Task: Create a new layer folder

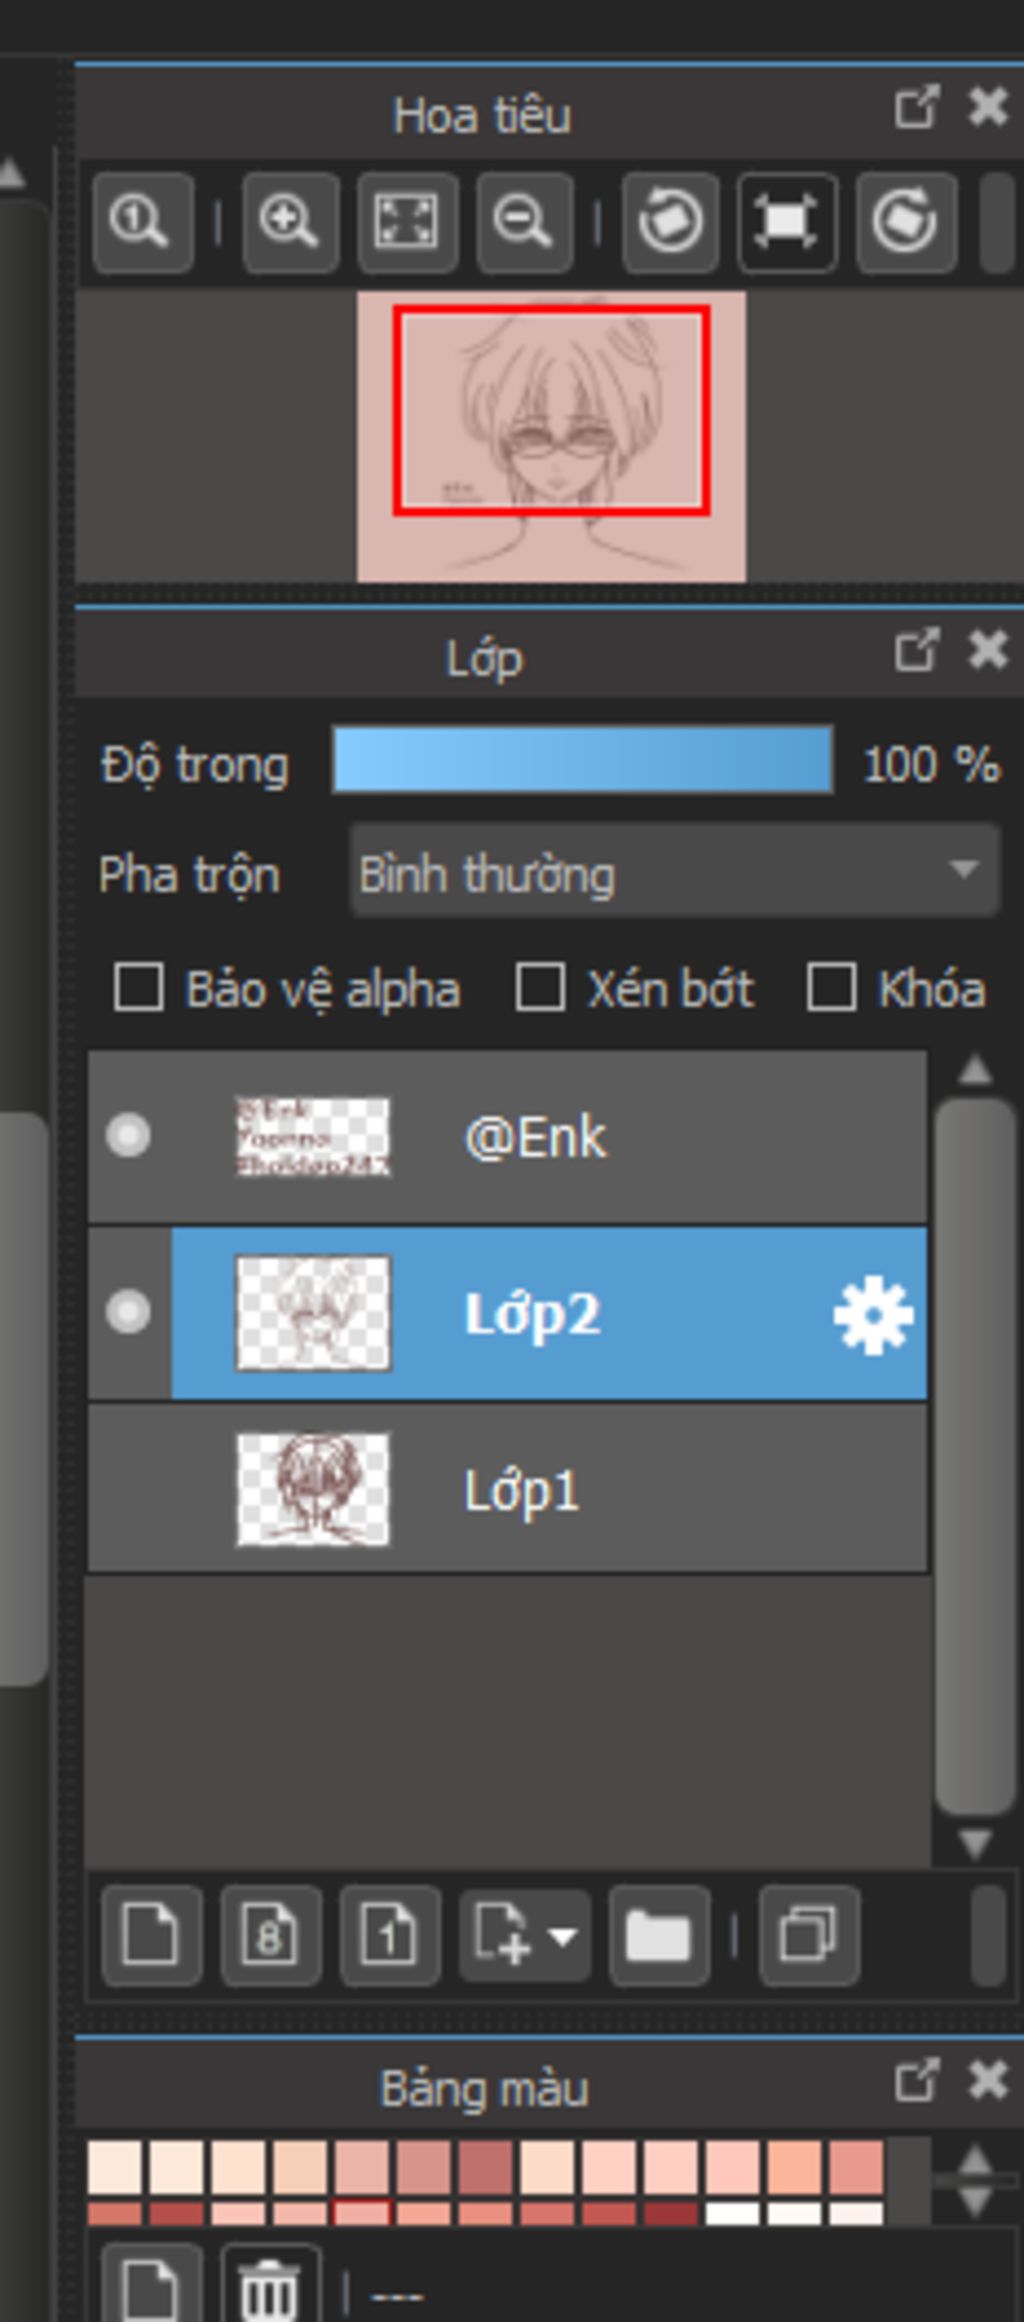Action: pyautogui.click(x=658, y=1935)
